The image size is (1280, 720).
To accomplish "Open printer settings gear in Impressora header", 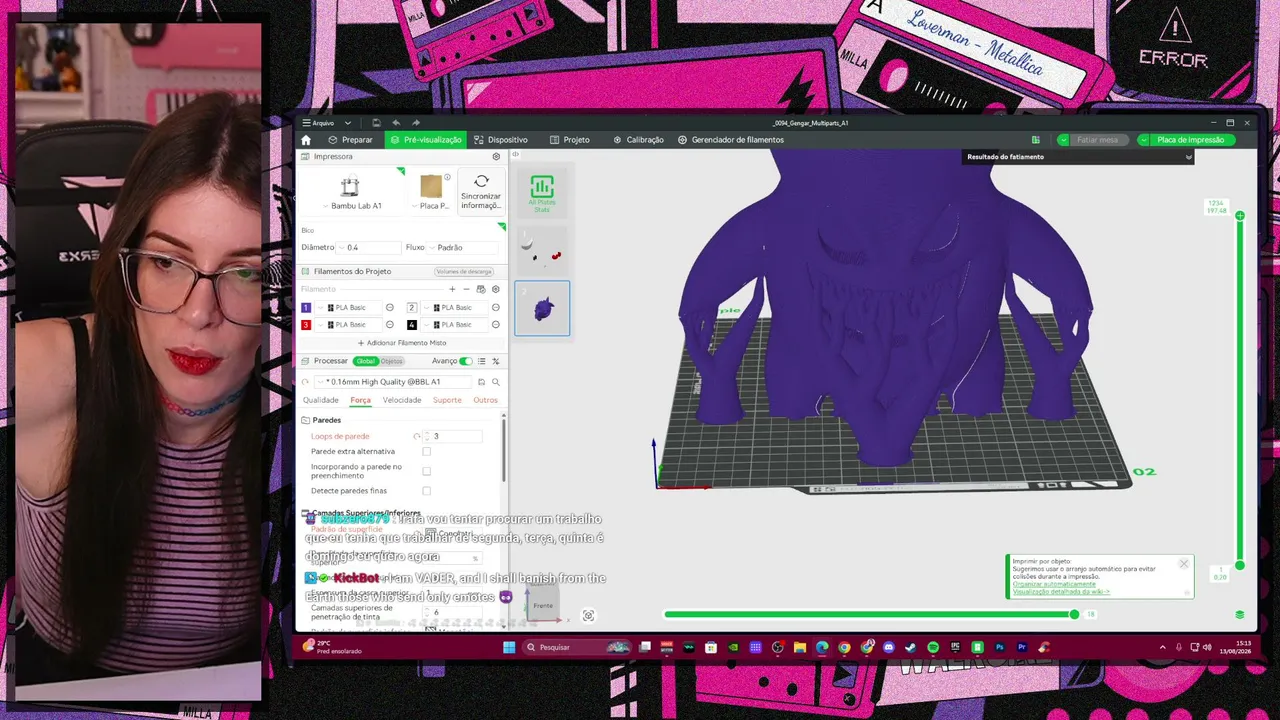I will click(x=496, y=157).
